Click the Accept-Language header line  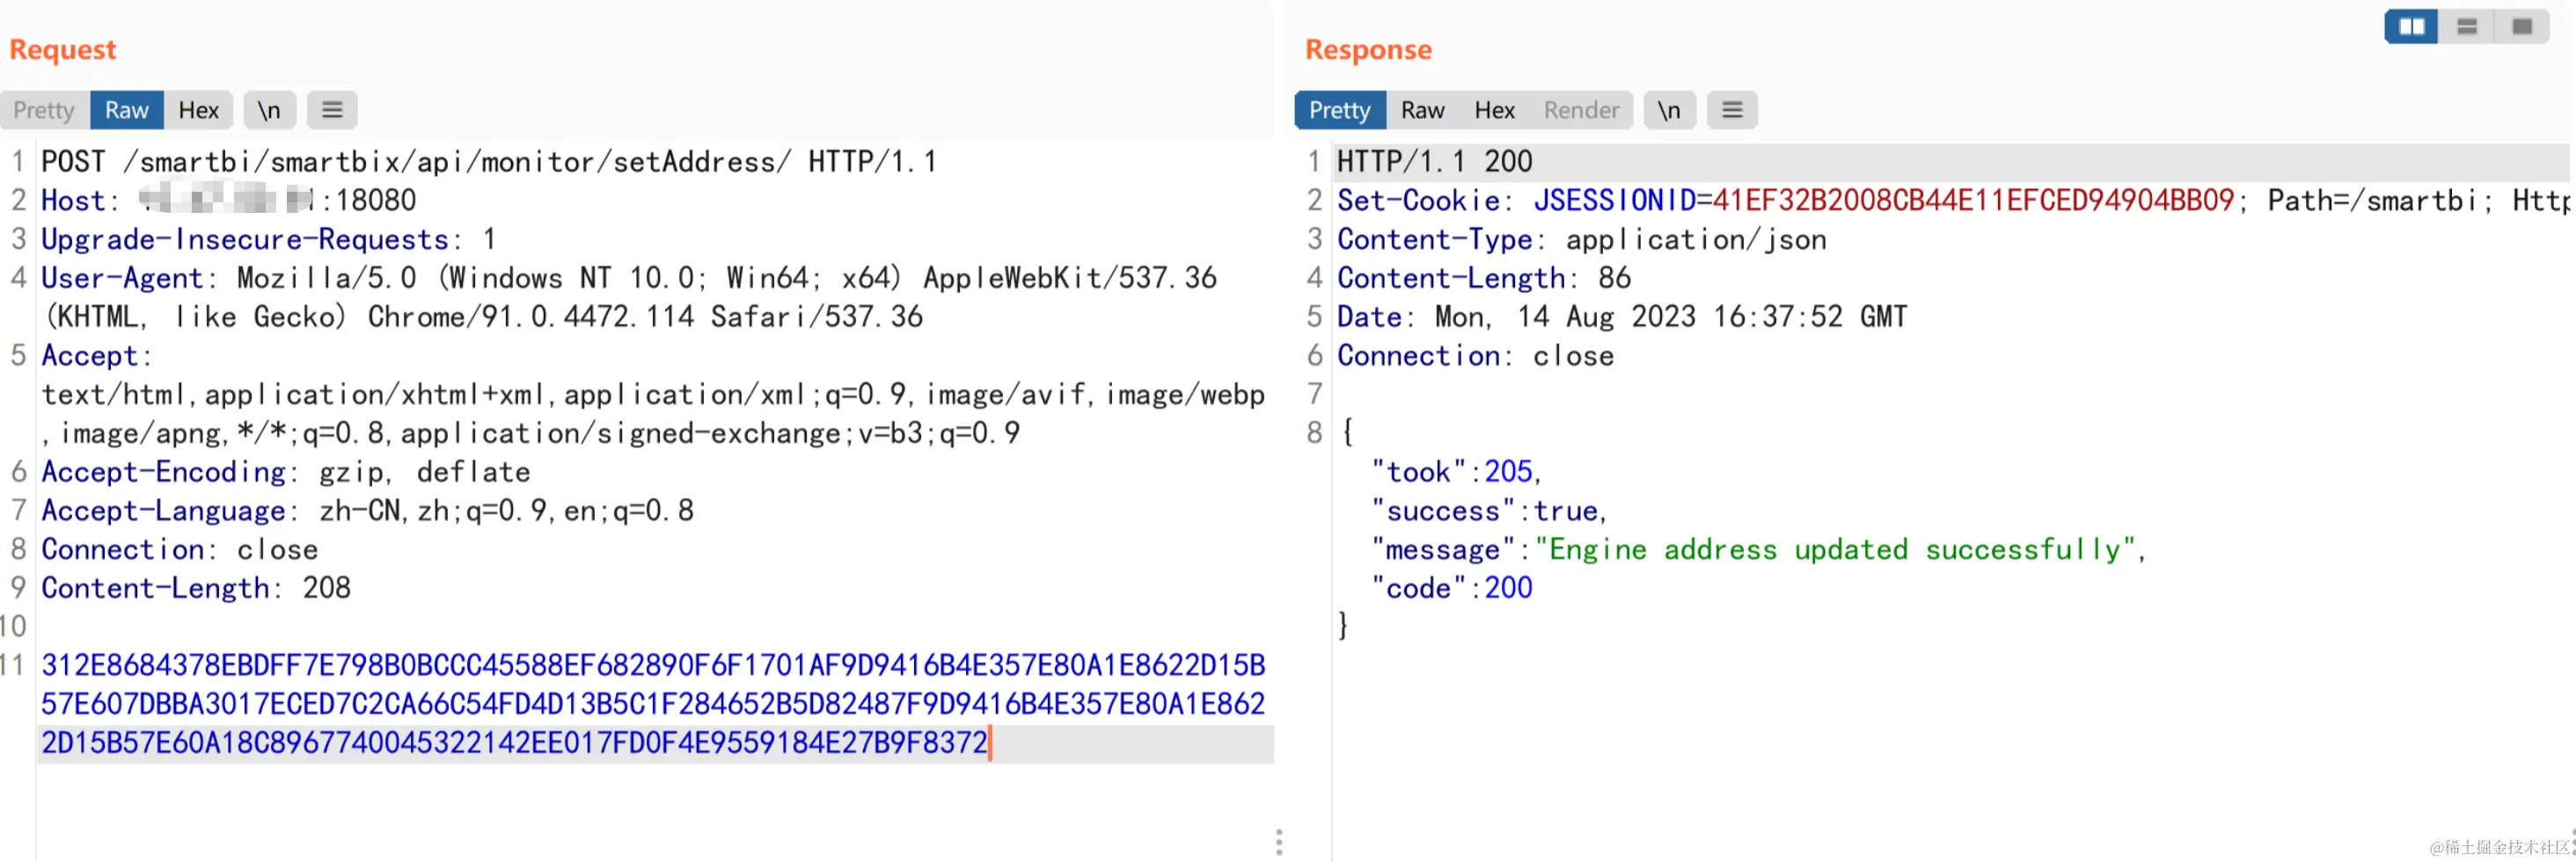(368, 510)
